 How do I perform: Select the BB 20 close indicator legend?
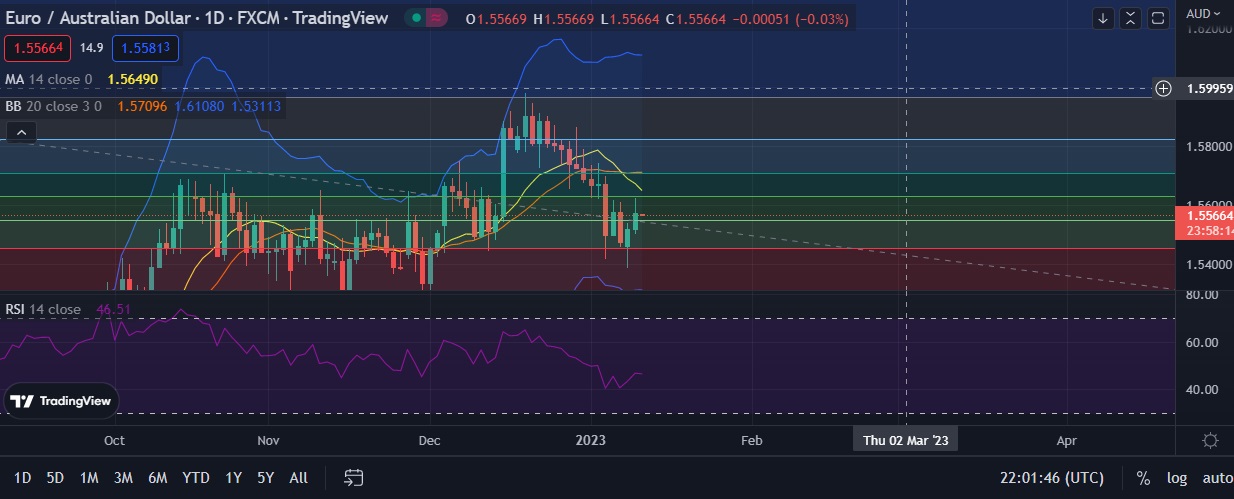click(x=54, y=105)
